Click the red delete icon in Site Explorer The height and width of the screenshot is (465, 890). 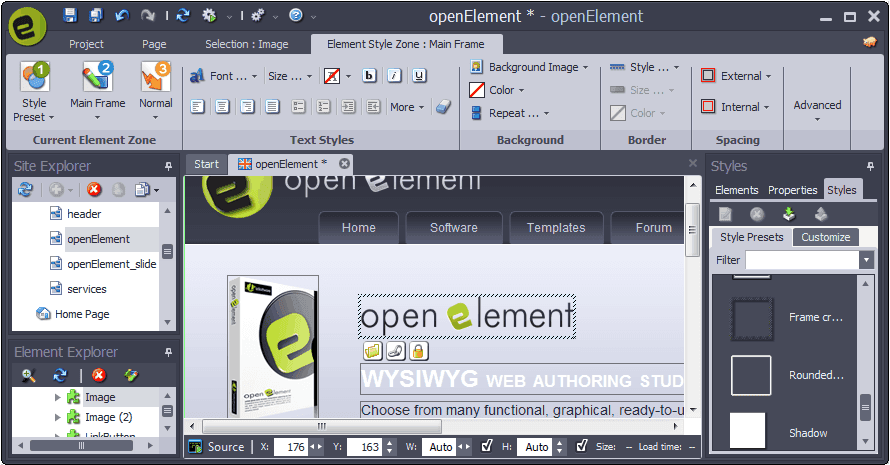[94, 189]
